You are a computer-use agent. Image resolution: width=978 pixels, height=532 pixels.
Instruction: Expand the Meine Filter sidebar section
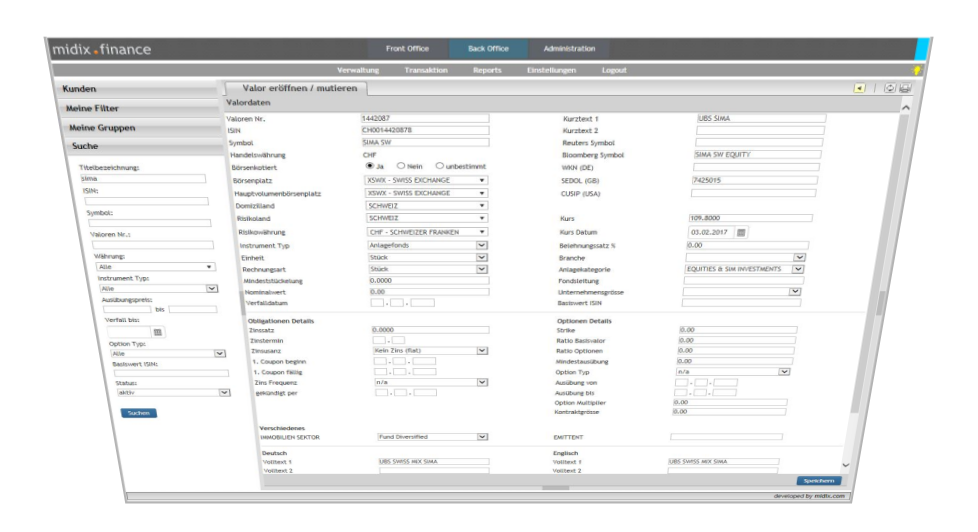coord(140,109)
